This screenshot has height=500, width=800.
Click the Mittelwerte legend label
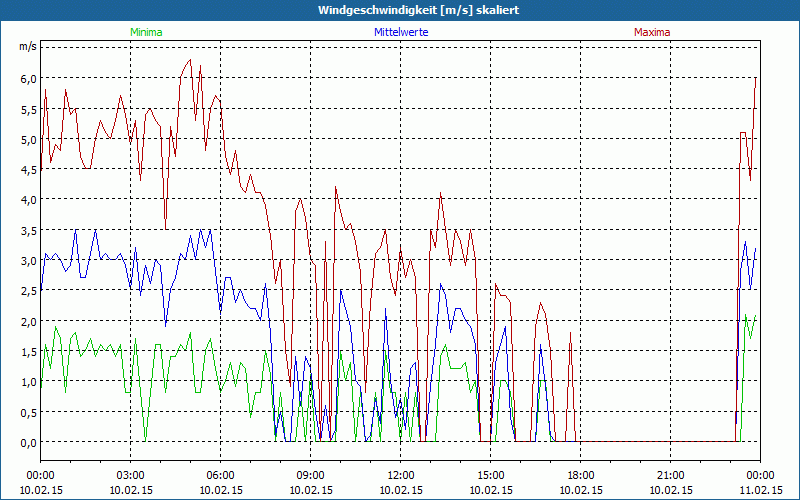point(401,32)
